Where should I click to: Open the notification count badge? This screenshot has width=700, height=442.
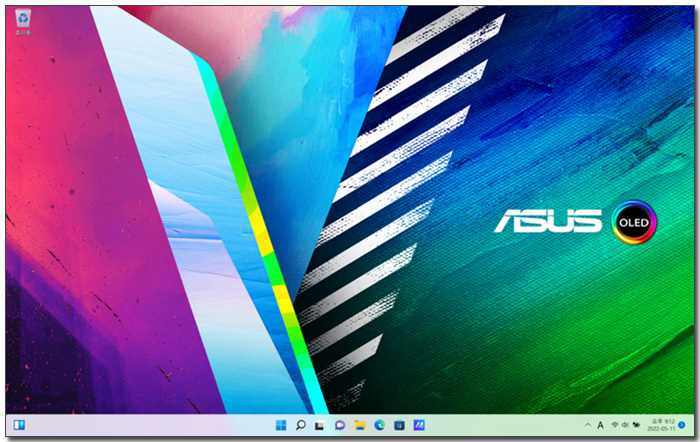pos(682,425)
